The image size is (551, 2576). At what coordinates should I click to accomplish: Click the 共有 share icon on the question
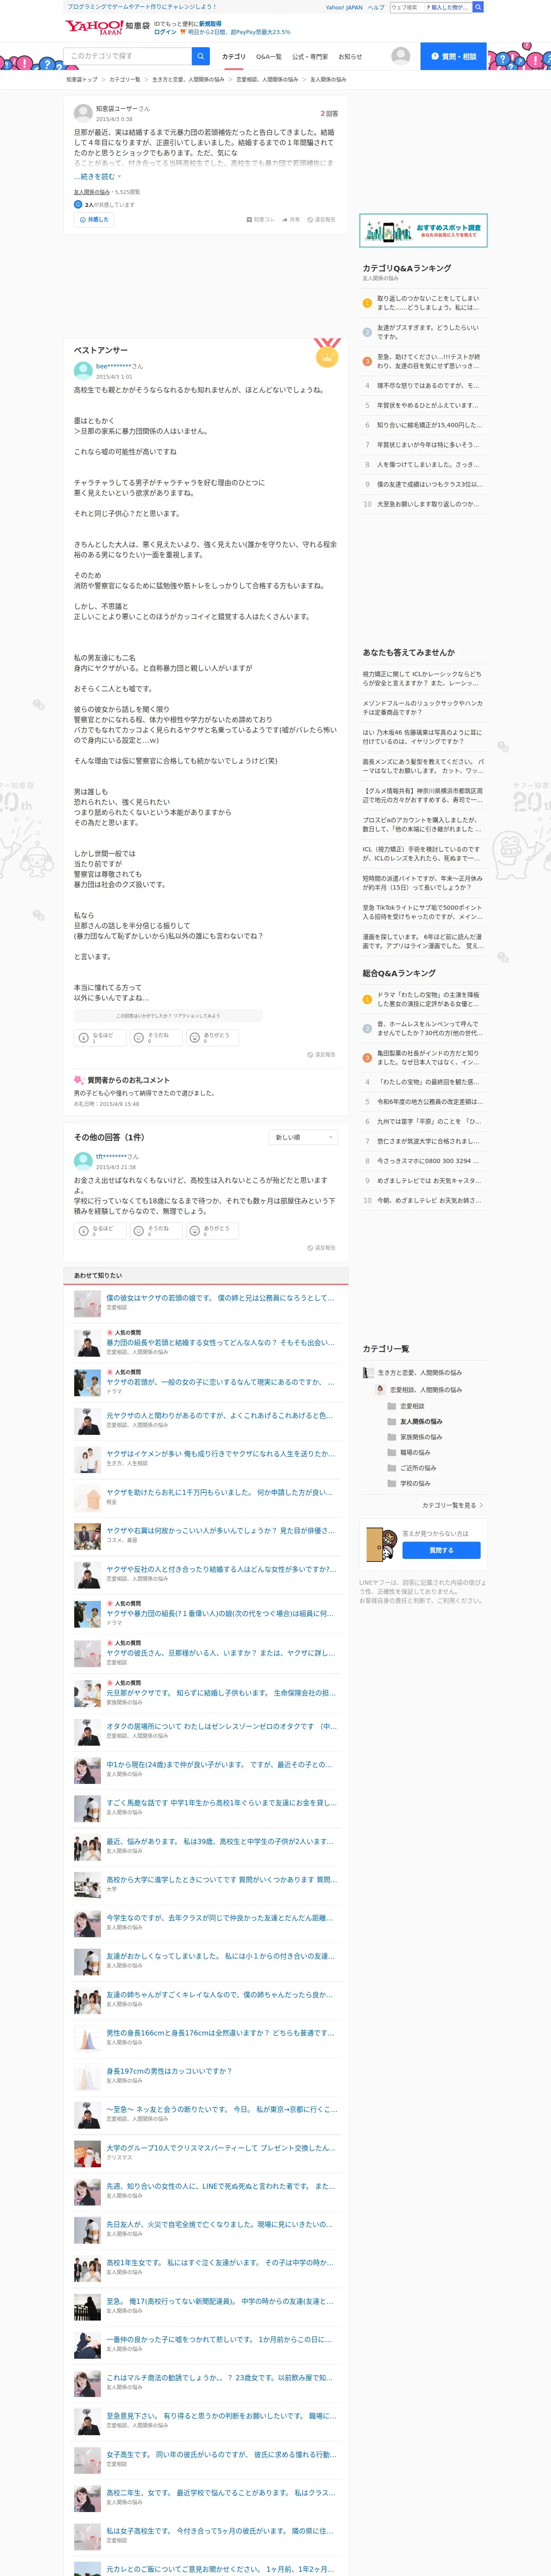285,219
